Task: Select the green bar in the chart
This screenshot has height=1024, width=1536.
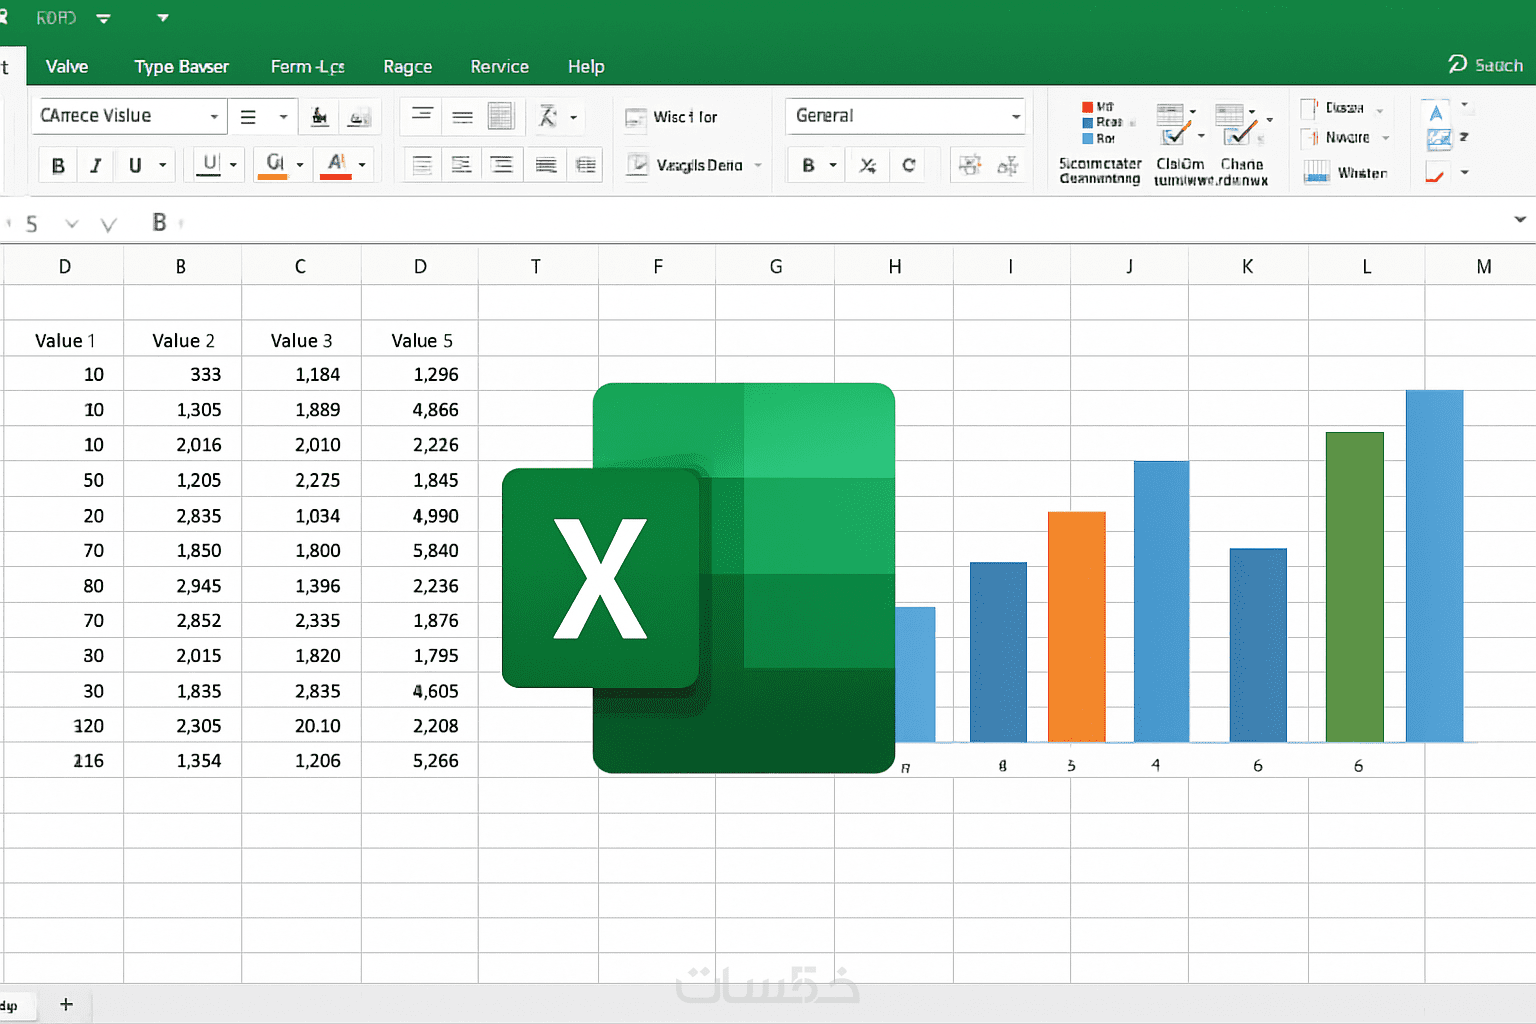Action: 1355,587
